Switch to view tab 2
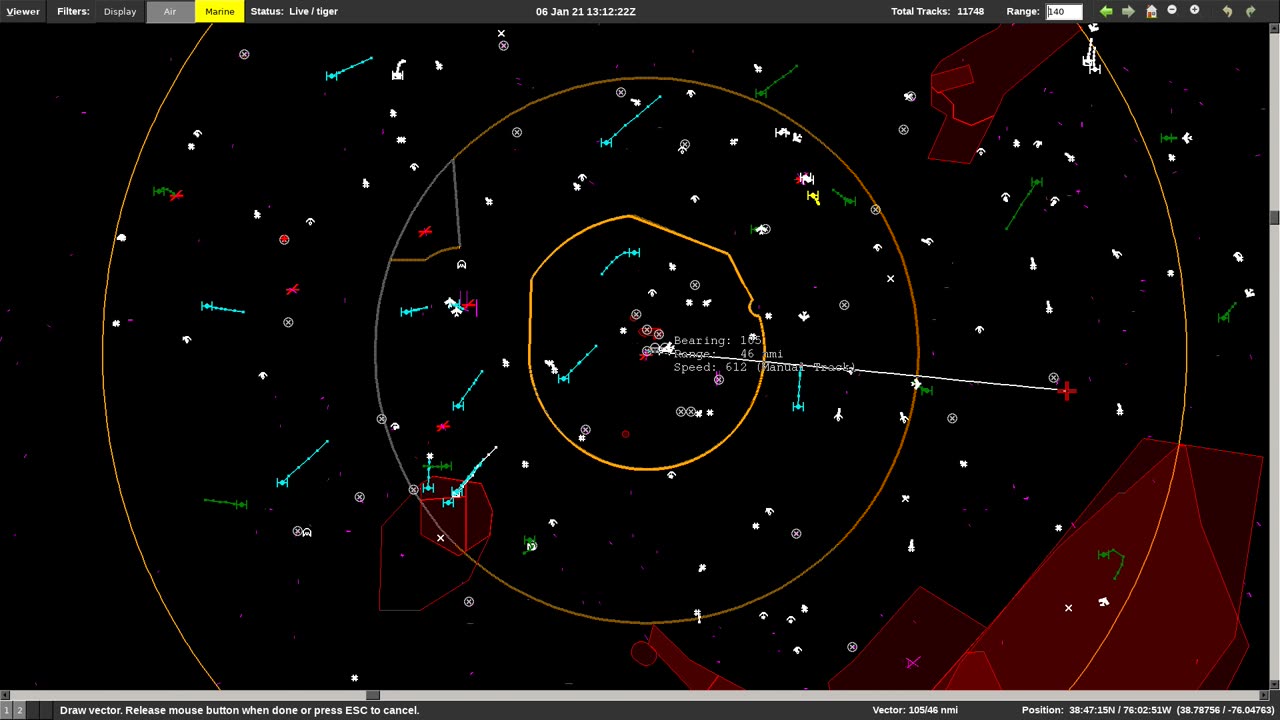 (19, 710)
